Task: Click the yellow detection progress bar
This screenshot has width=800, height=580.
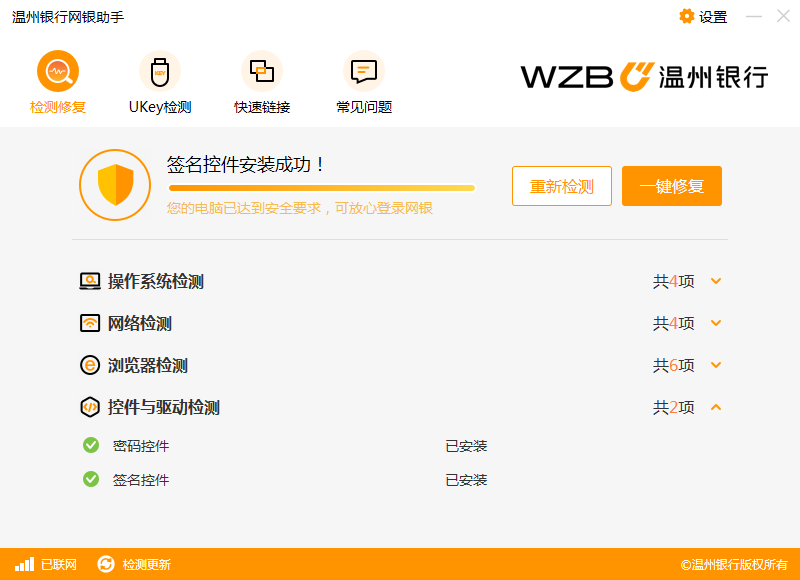Action: coord(320,187)
